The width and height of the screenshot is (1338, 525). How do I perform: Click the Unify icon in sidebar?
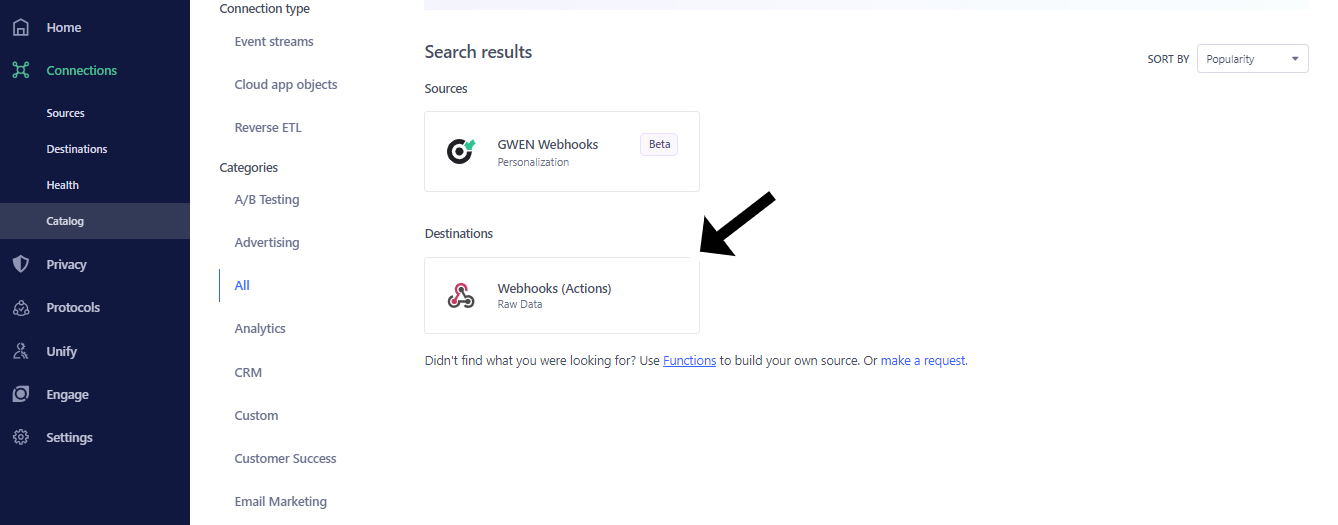[21, 351]
